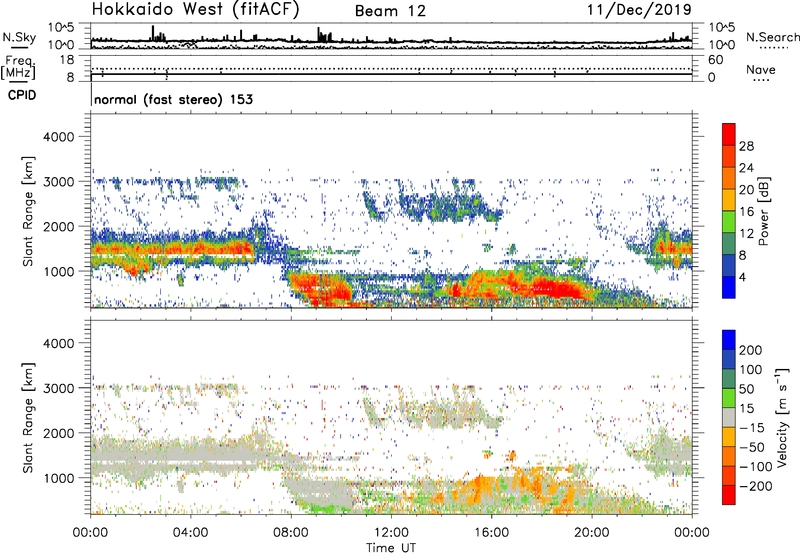Click the velocity colorbar gray segment
The height and width of the screenshot is (554, 800).
[729, 418]
